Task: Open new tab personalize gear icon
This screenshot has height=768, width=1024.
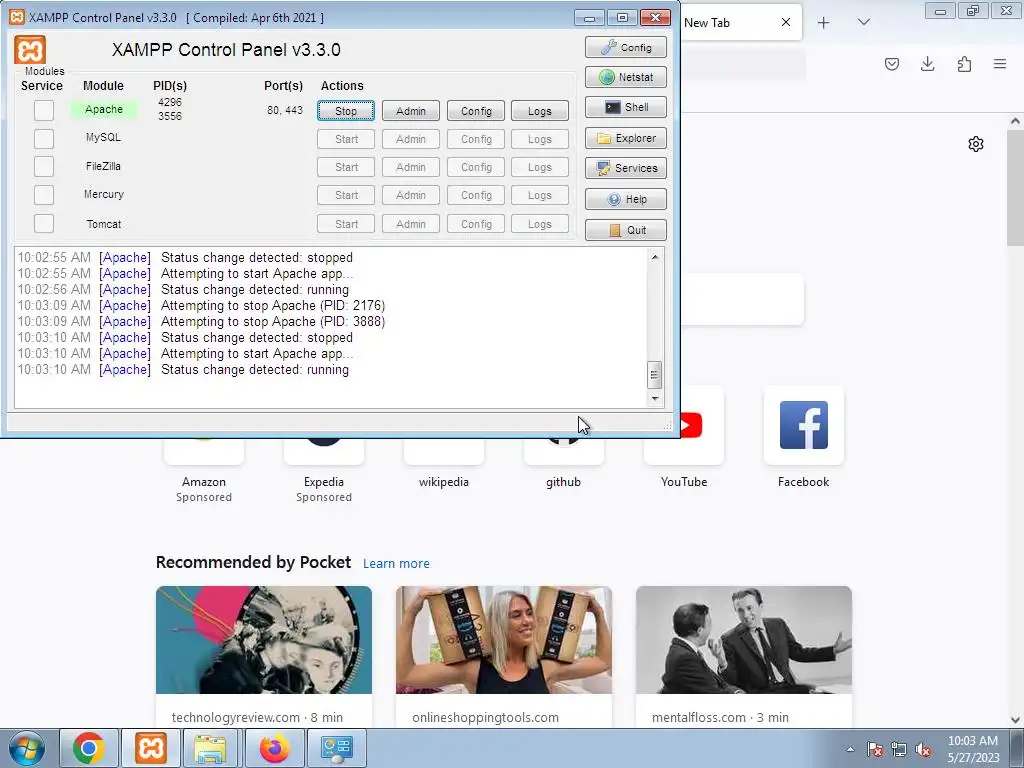Action: tap(976, 144)
